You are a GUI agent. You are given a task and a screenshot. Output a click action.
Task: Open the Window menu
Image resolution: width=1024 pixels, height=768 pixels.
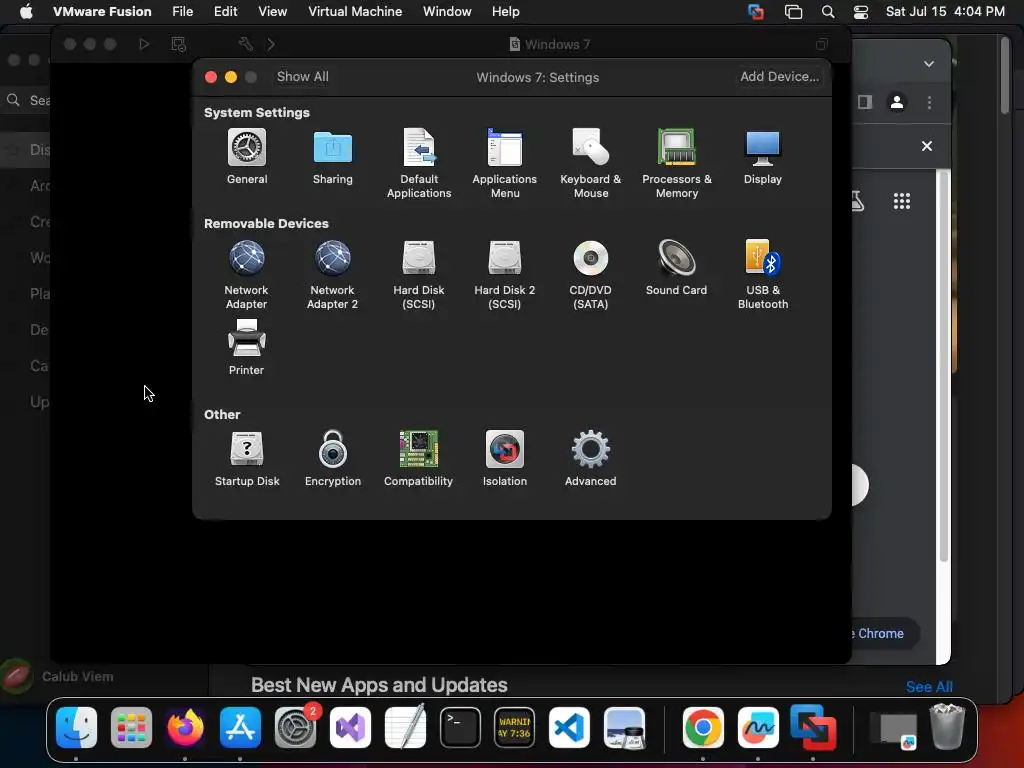447,11
